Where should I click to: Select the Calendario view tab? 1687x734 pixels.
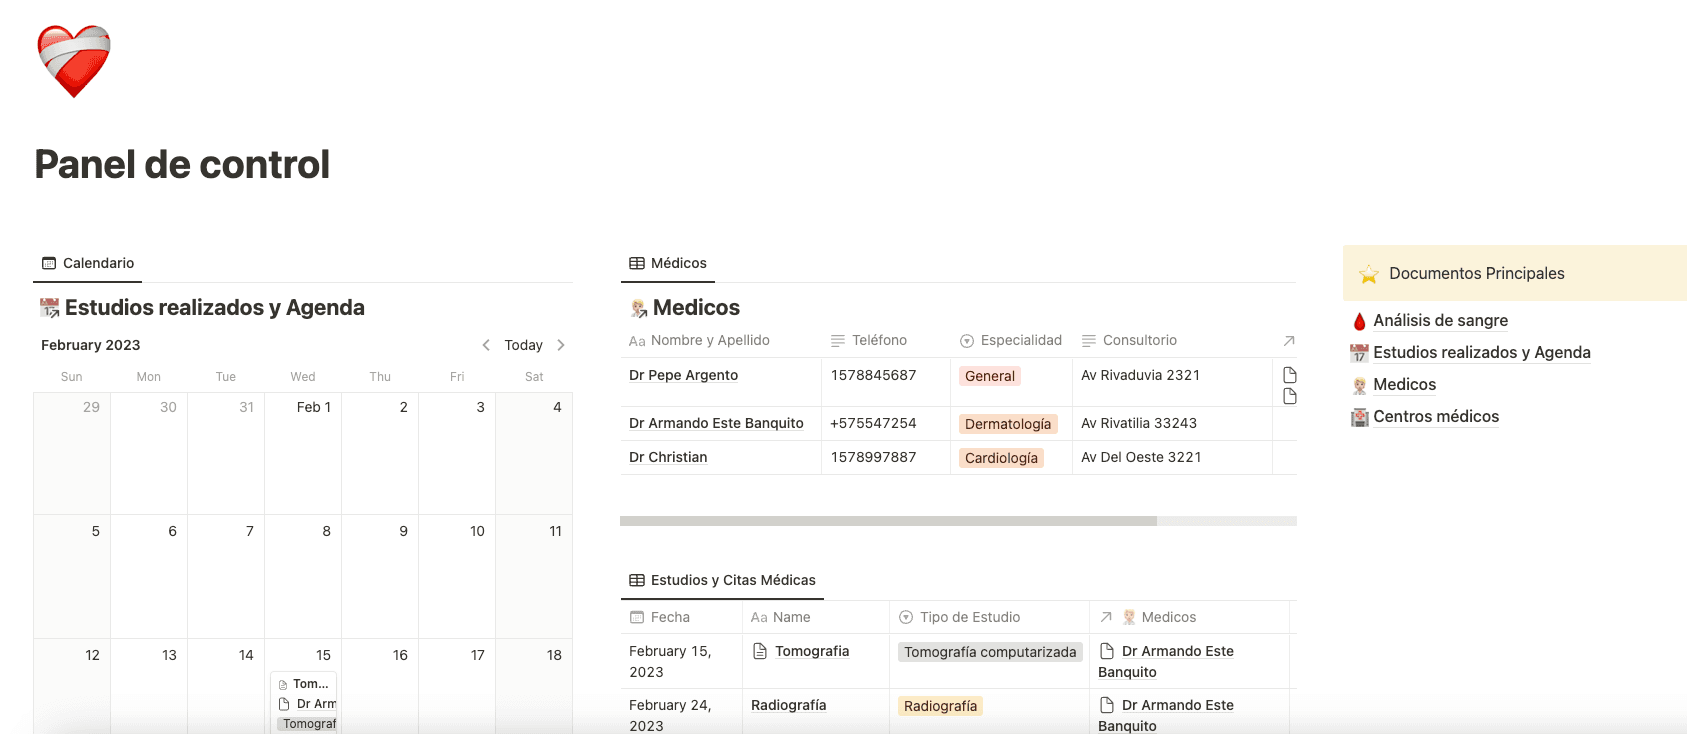(x=88, y=264)
